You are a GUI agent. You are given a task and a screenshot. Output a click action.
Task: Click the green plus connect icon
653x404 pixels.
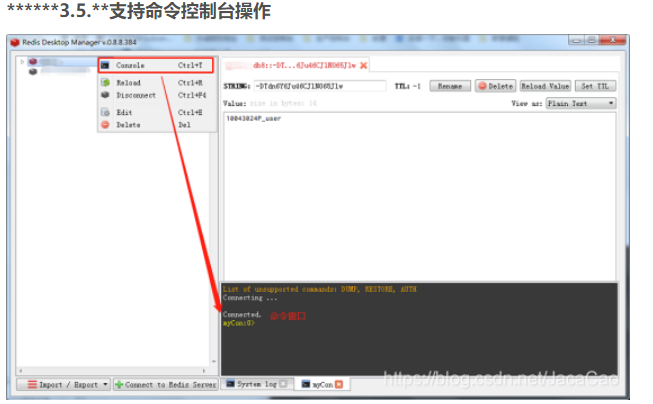[119, 384]
